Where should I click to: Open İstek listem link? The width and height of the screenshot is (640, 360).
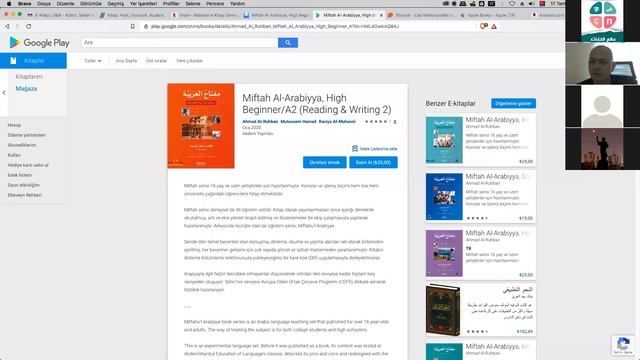(20, 175)
